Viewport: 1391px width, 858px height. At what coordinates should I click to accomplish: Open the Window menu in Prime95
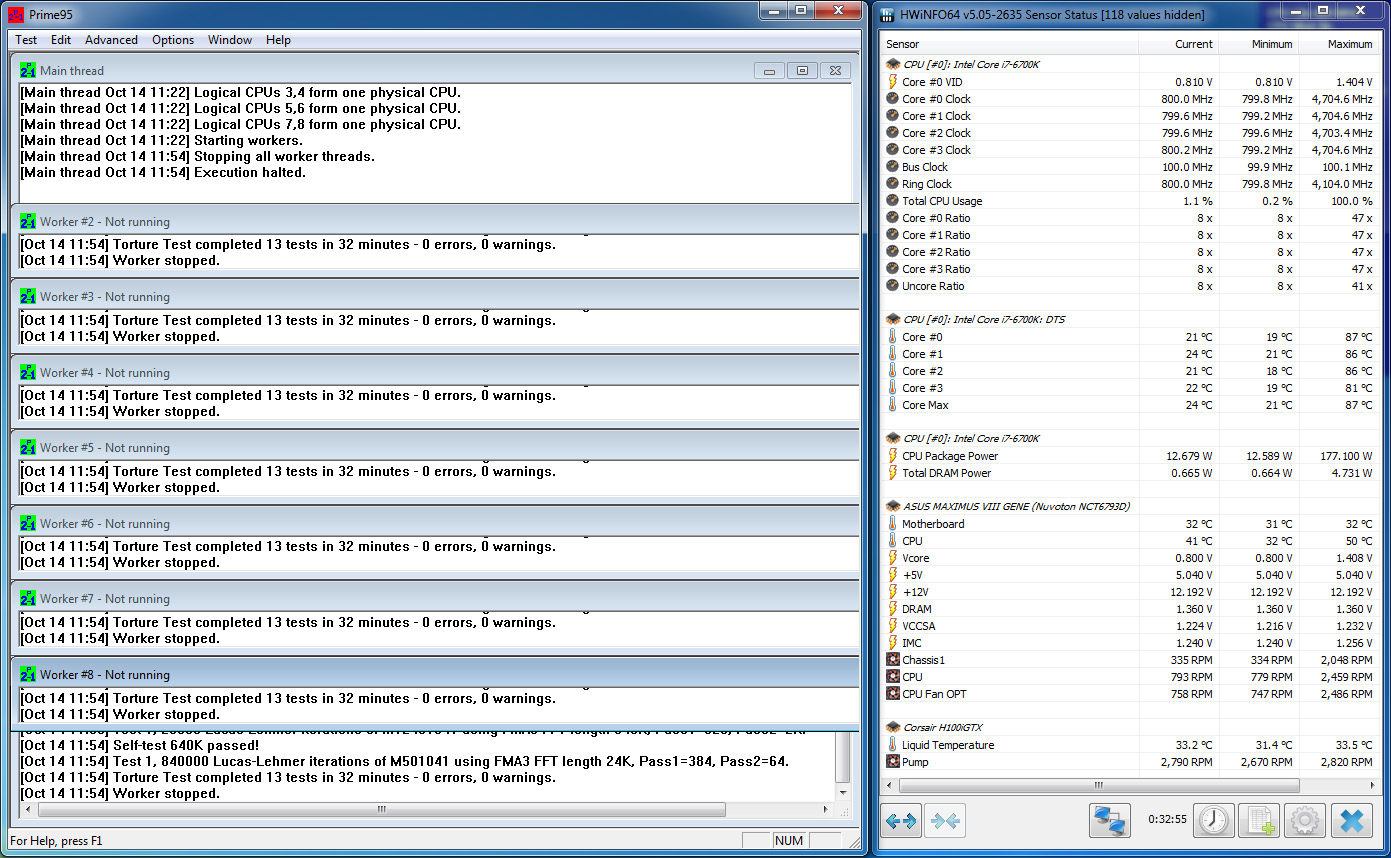[230, 40]
